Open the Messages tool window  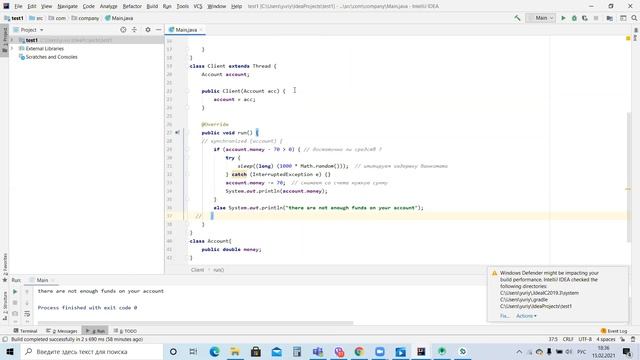point(62,331)
